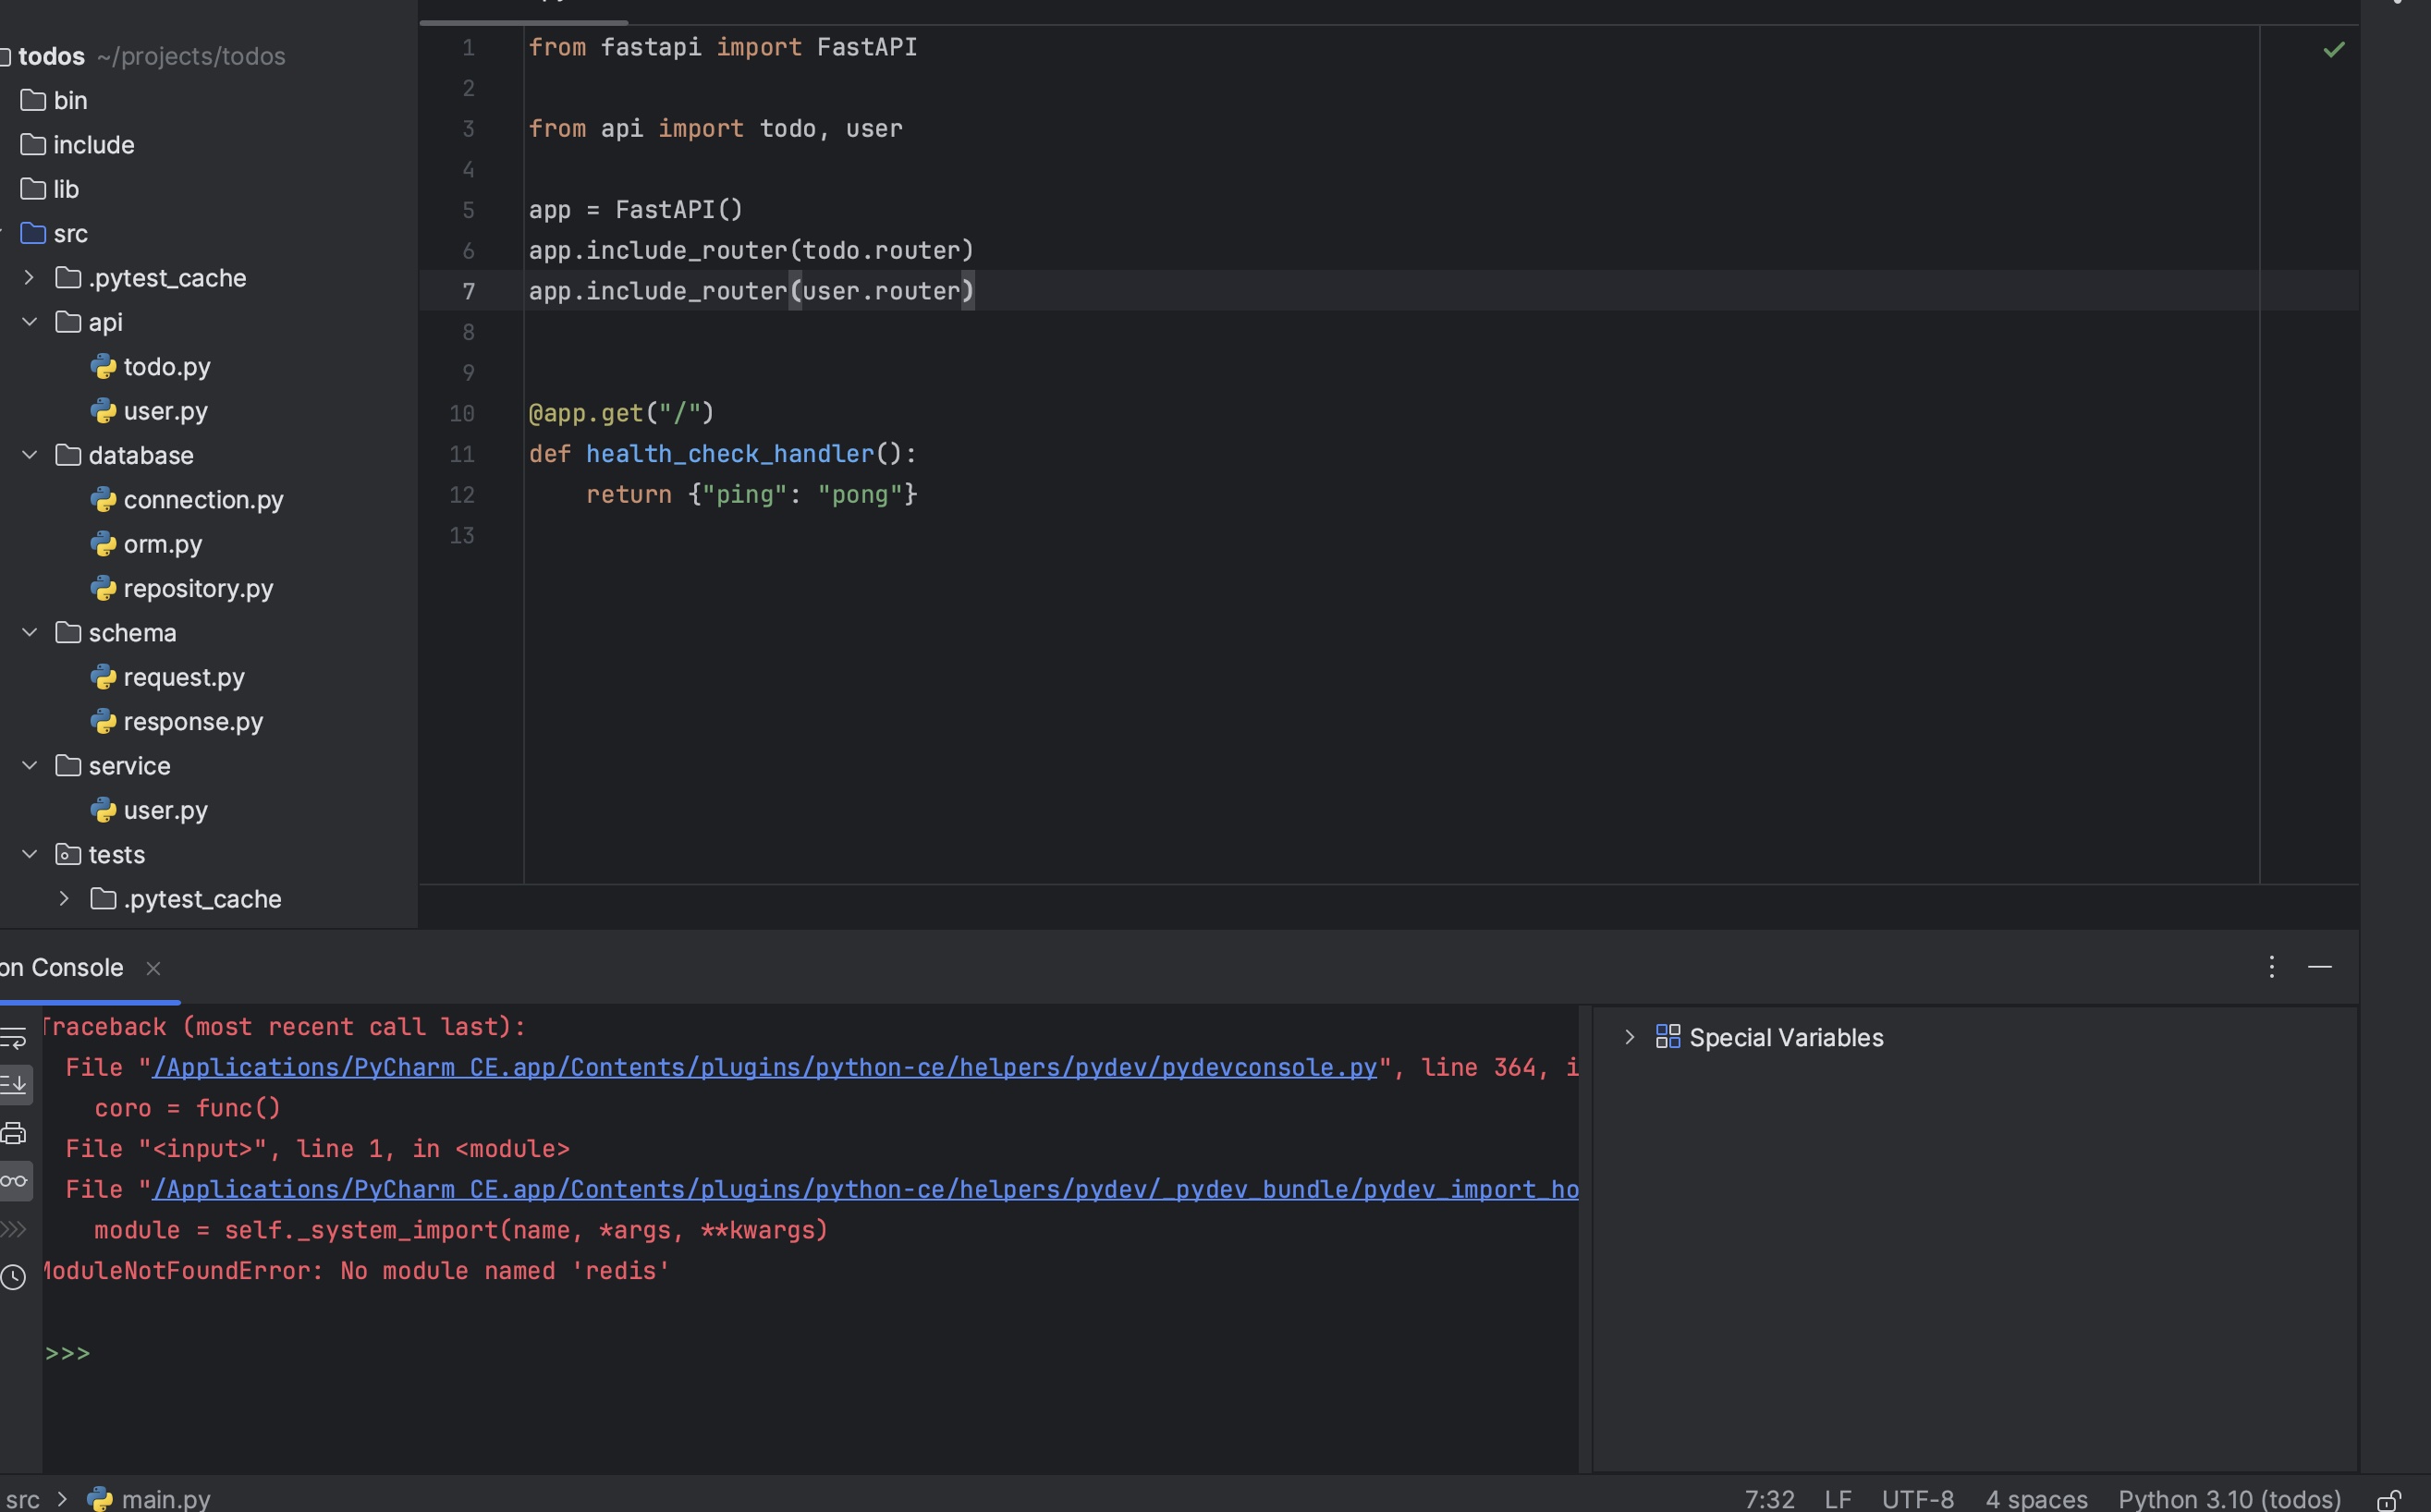Viewport: 2431px width, 1512px height.
Task: Click line number 7 in the gutter
Action: click(468, 291)
